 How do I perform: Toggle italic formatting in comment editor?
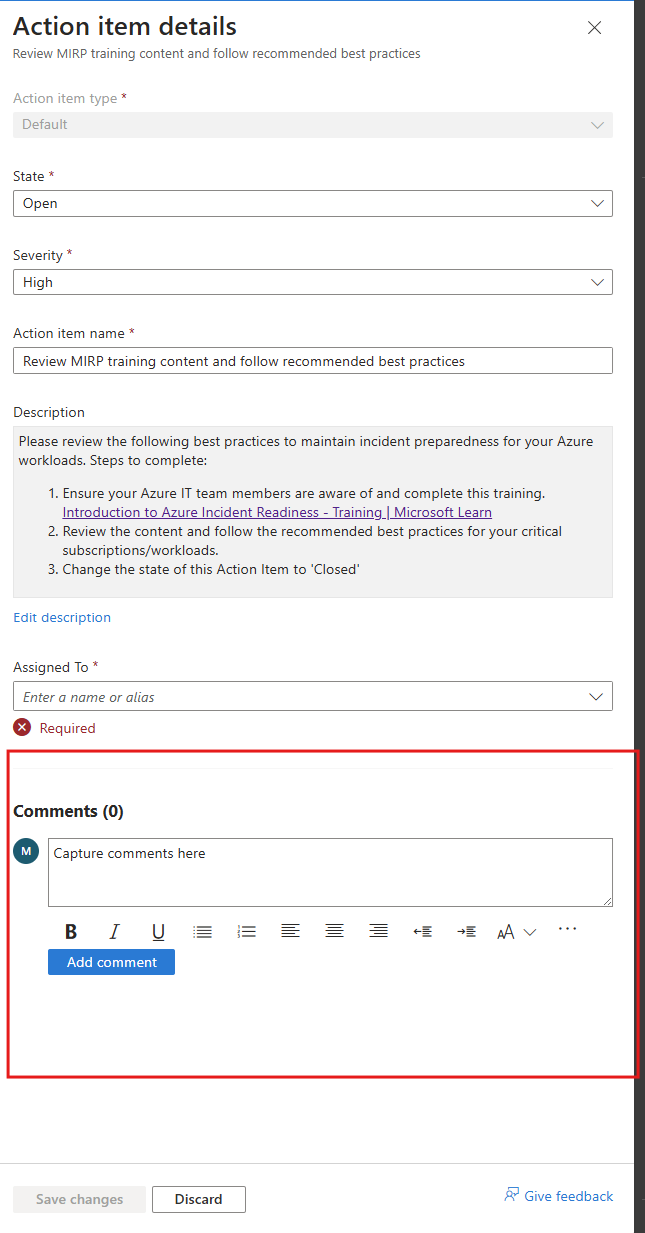tap(114, 931)
